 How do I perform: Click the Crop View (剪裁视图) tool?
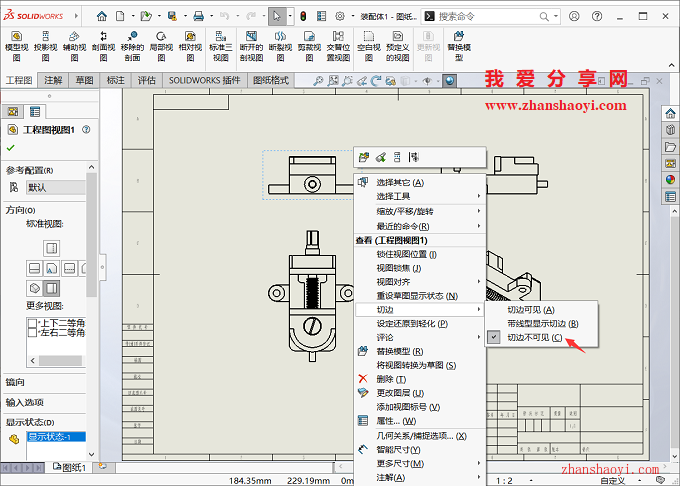point(309,46)
